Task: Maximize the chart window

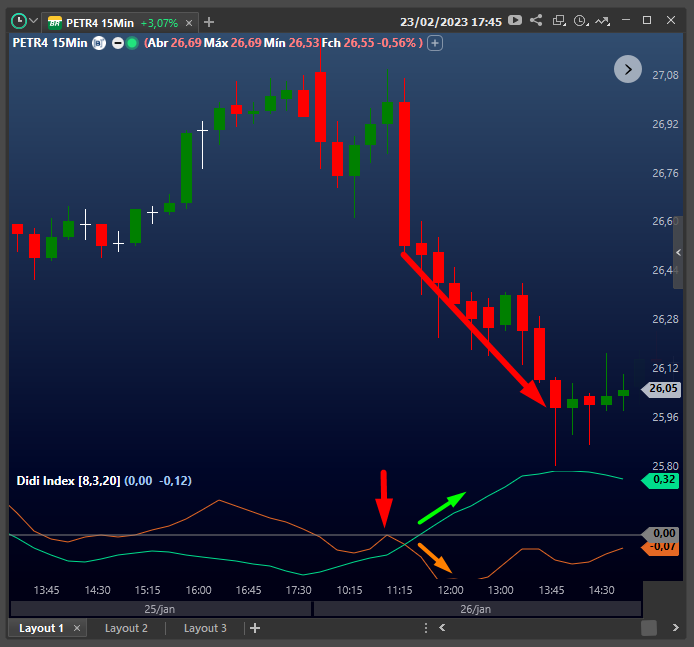Action: tap(647, 20)
